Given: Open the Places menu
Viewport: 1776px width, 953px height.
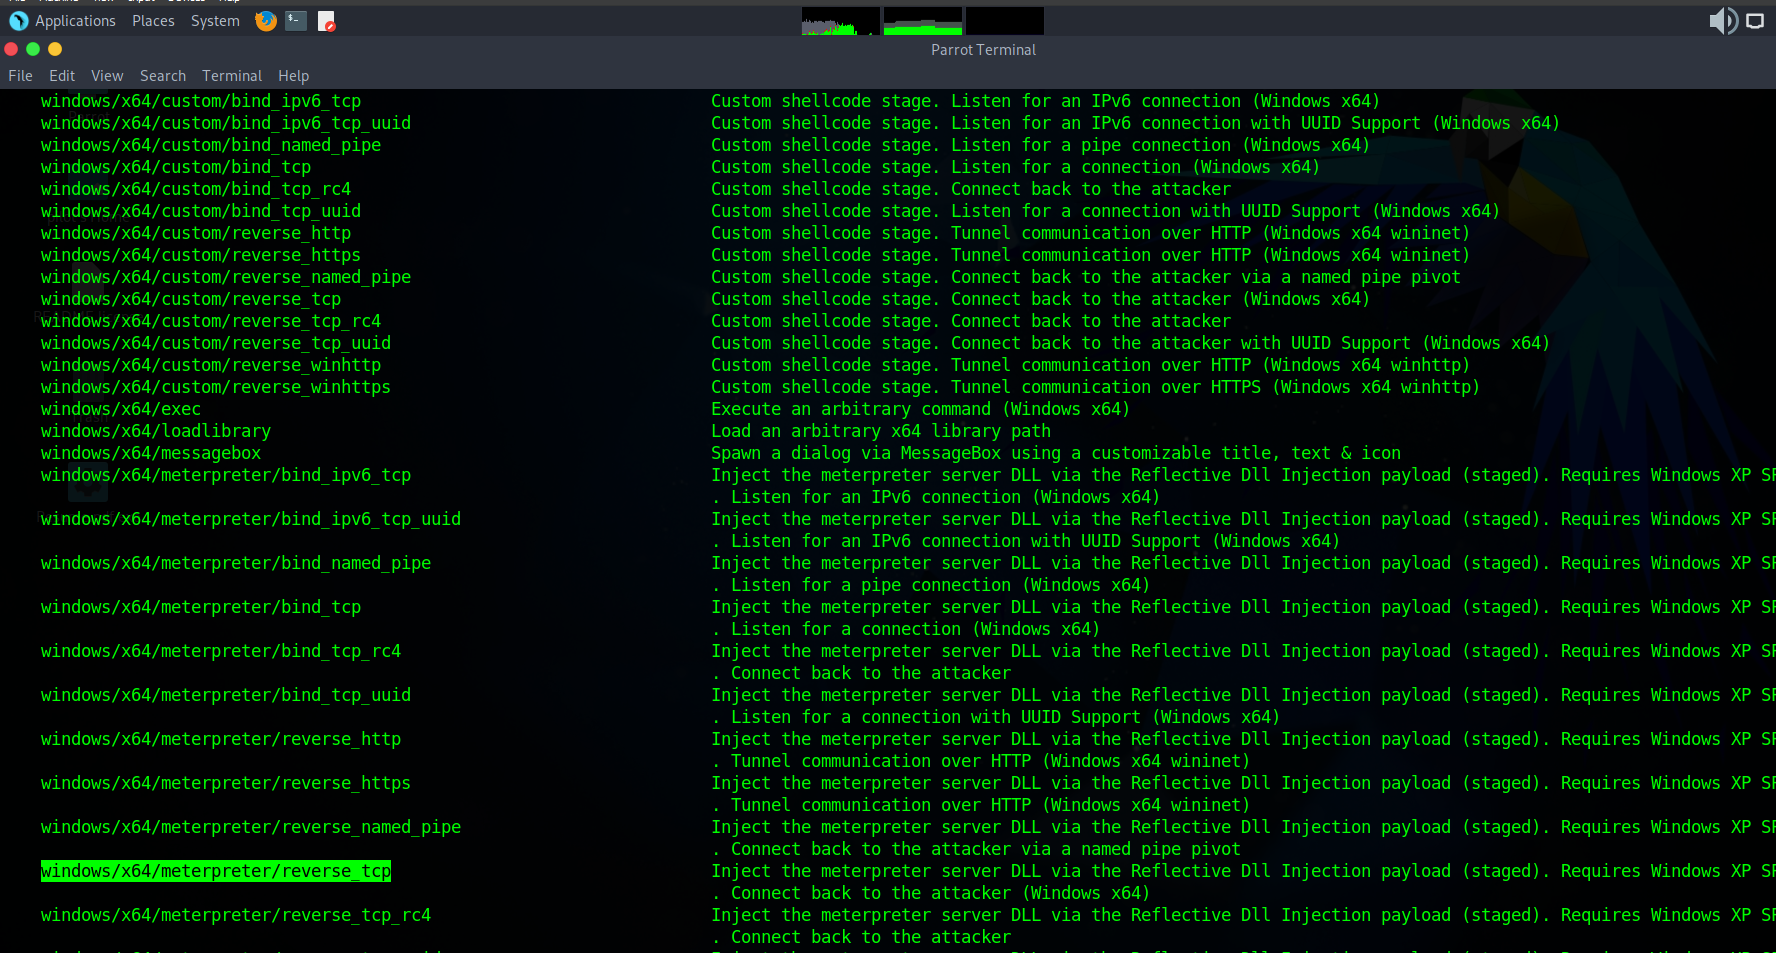Looking at the screenshot, I should 153,20.
